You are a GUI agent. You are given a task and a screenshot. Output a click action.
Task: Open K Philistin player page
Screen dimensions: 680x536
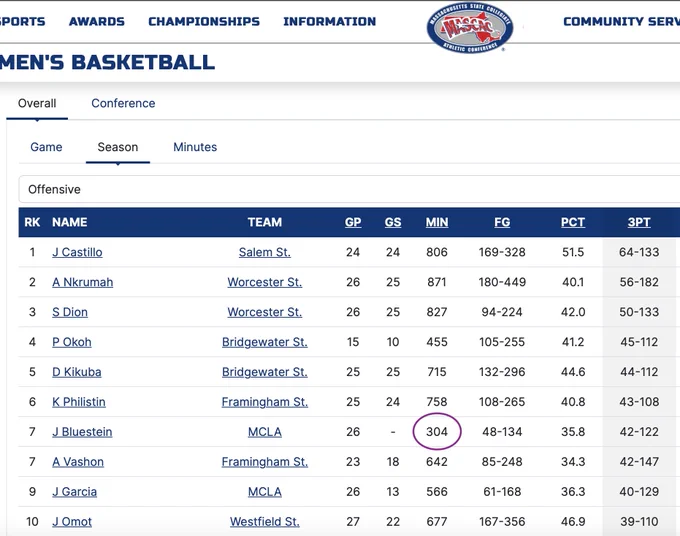coord(78,402)
